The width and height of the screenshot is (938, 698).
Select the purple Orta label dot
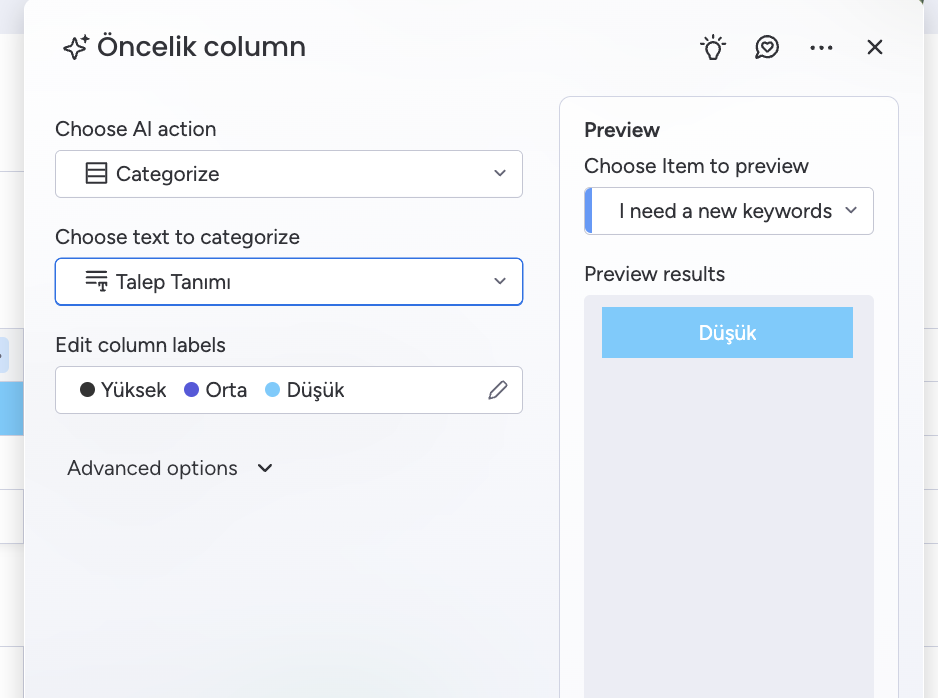pos(191,390)
